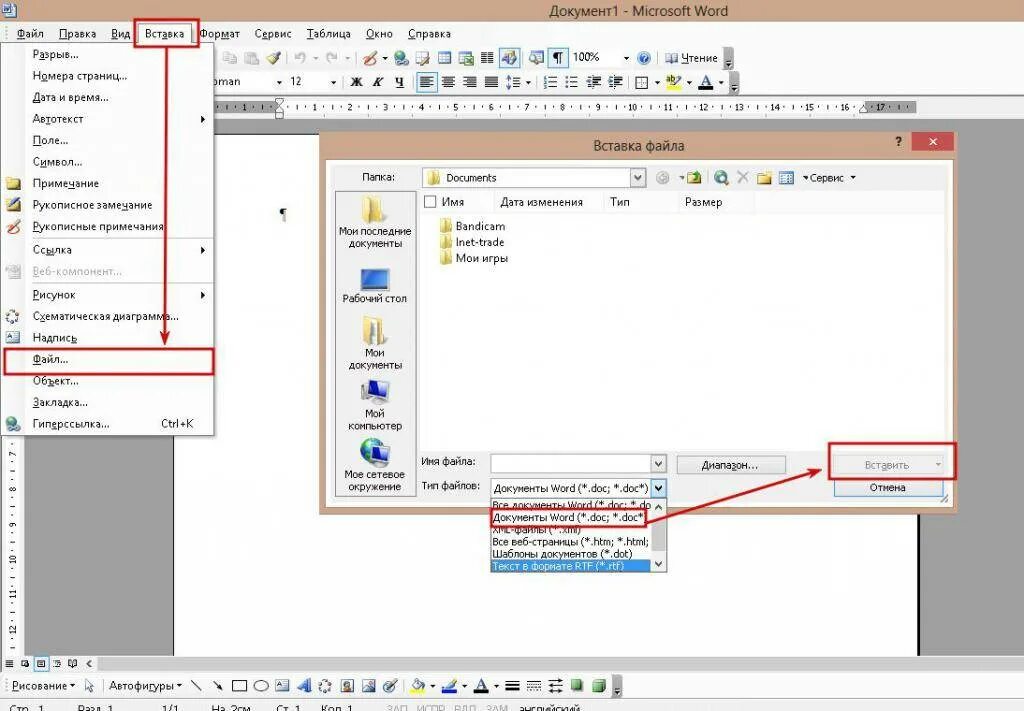Choose Гиперссылка... menu entry
Screen dimensions: 1024x711
(x=109, y=424)
